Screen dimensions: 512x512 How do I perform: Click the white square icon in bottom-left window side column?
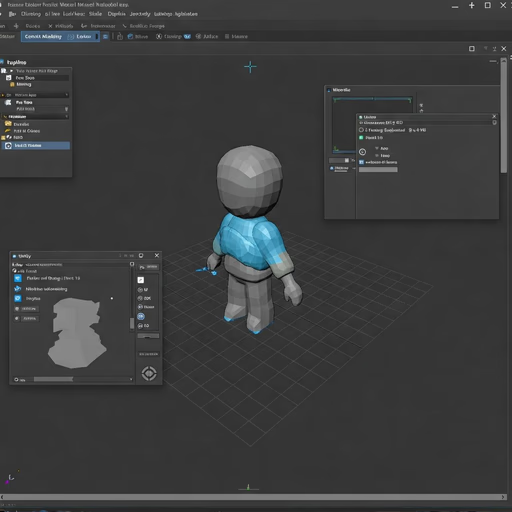[x=141, y=280]
